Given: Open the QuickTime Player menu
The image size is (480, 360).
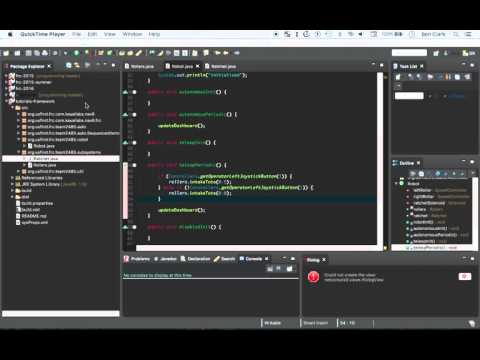Looking at the screenshot, I should point(43,34).
